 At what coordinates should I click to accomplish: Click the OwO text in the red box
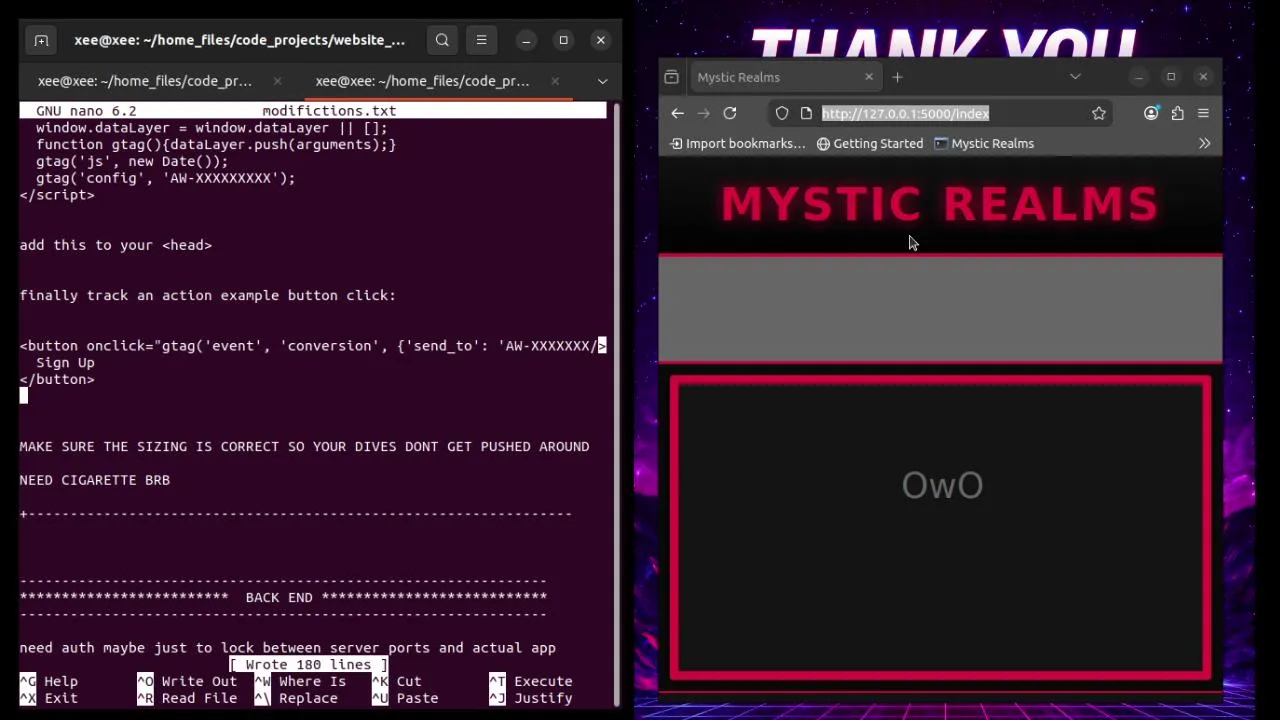[942, 485]
